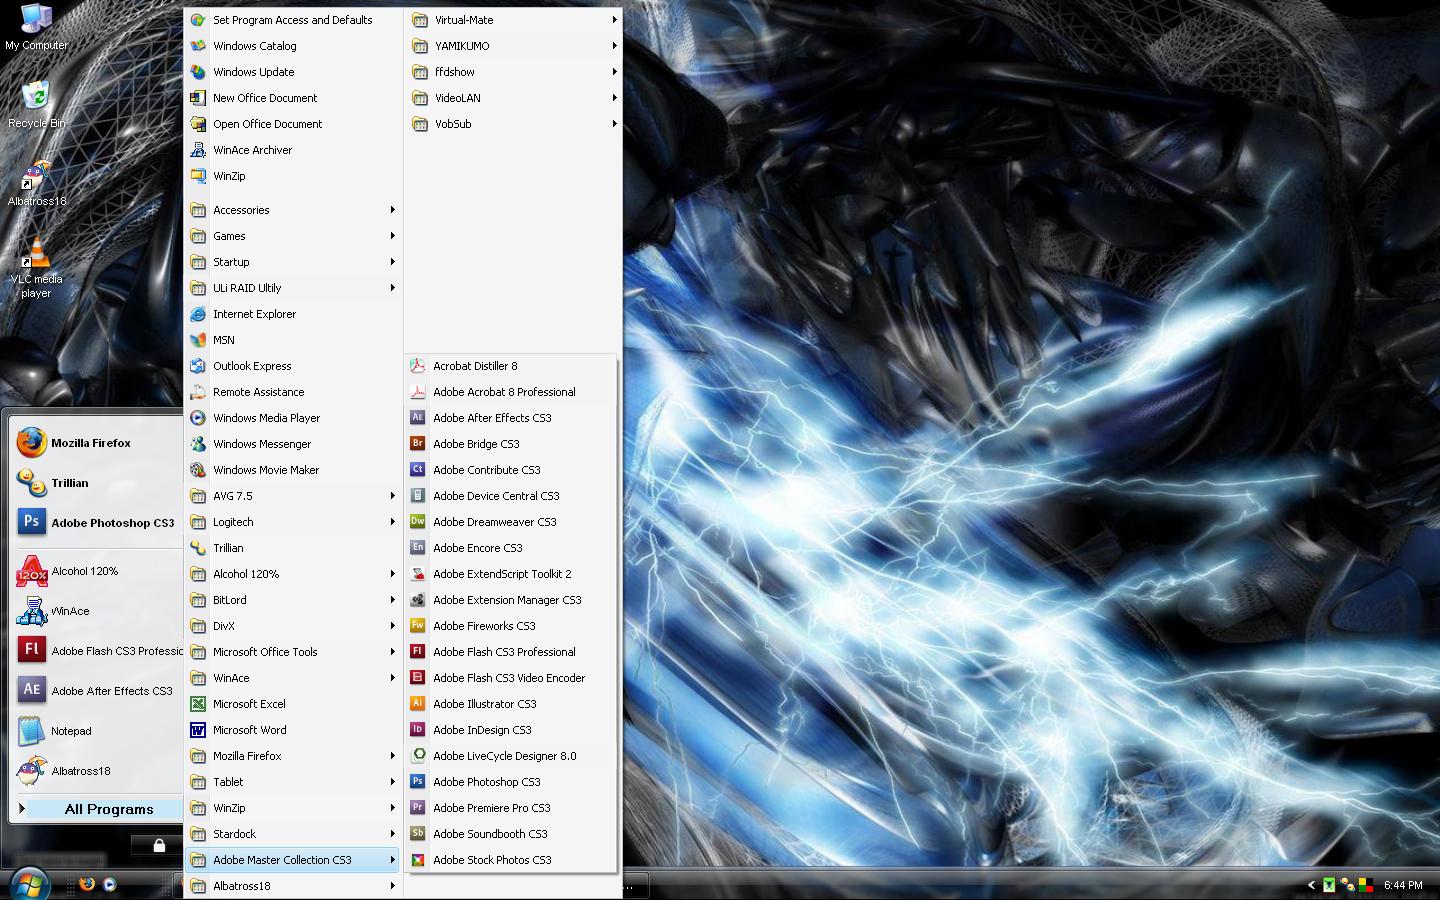Open Adobe Contribute CS3 icon
The width and height of the screenshot is (1440, 900).
pos(418,470)
